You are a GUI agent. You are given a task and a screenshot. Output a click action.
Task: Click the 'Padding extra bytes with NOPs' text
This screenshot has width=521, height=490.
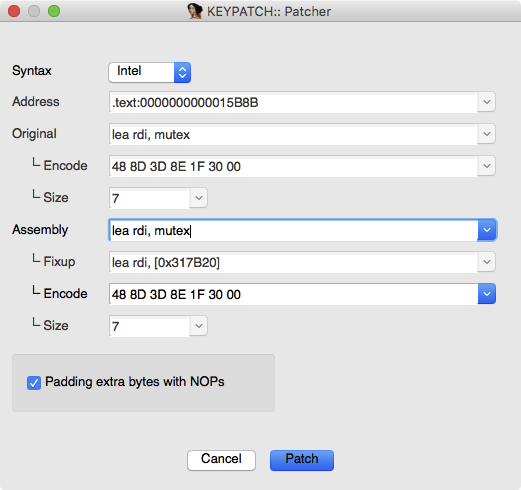pyautogui.click(x=135, y=382)
